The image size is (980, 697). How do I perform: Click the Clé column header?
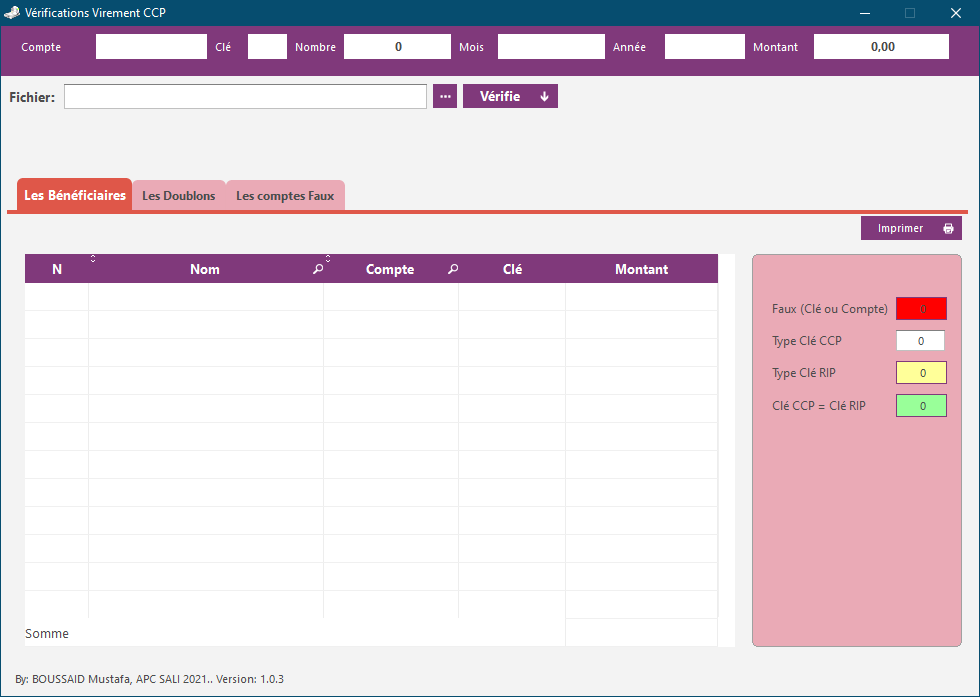pyautogui.click(x=512, y=269)
